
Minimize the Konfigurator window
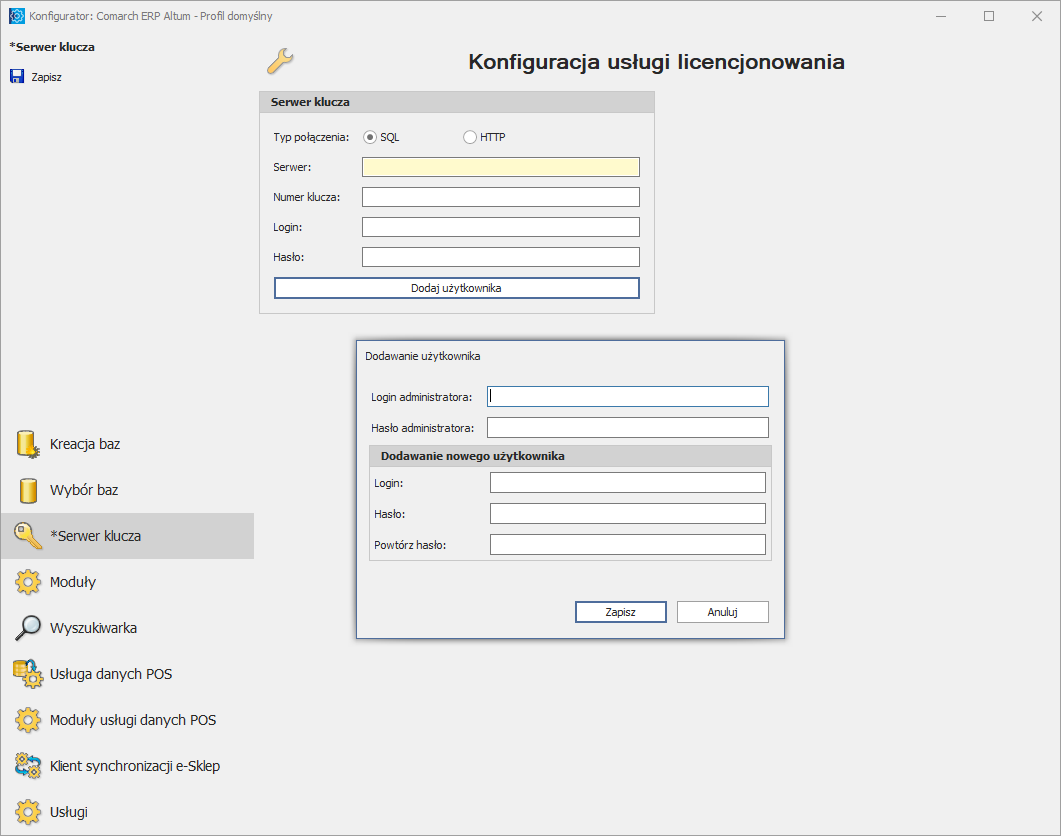pos(941,16)
